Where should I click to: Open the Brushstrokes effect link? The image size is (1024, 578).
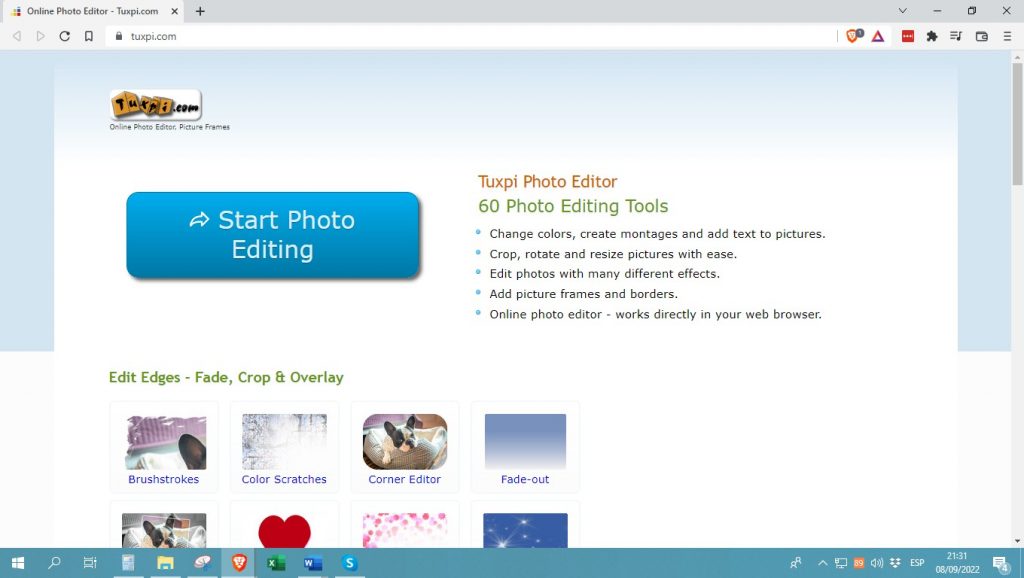(163, 479)
